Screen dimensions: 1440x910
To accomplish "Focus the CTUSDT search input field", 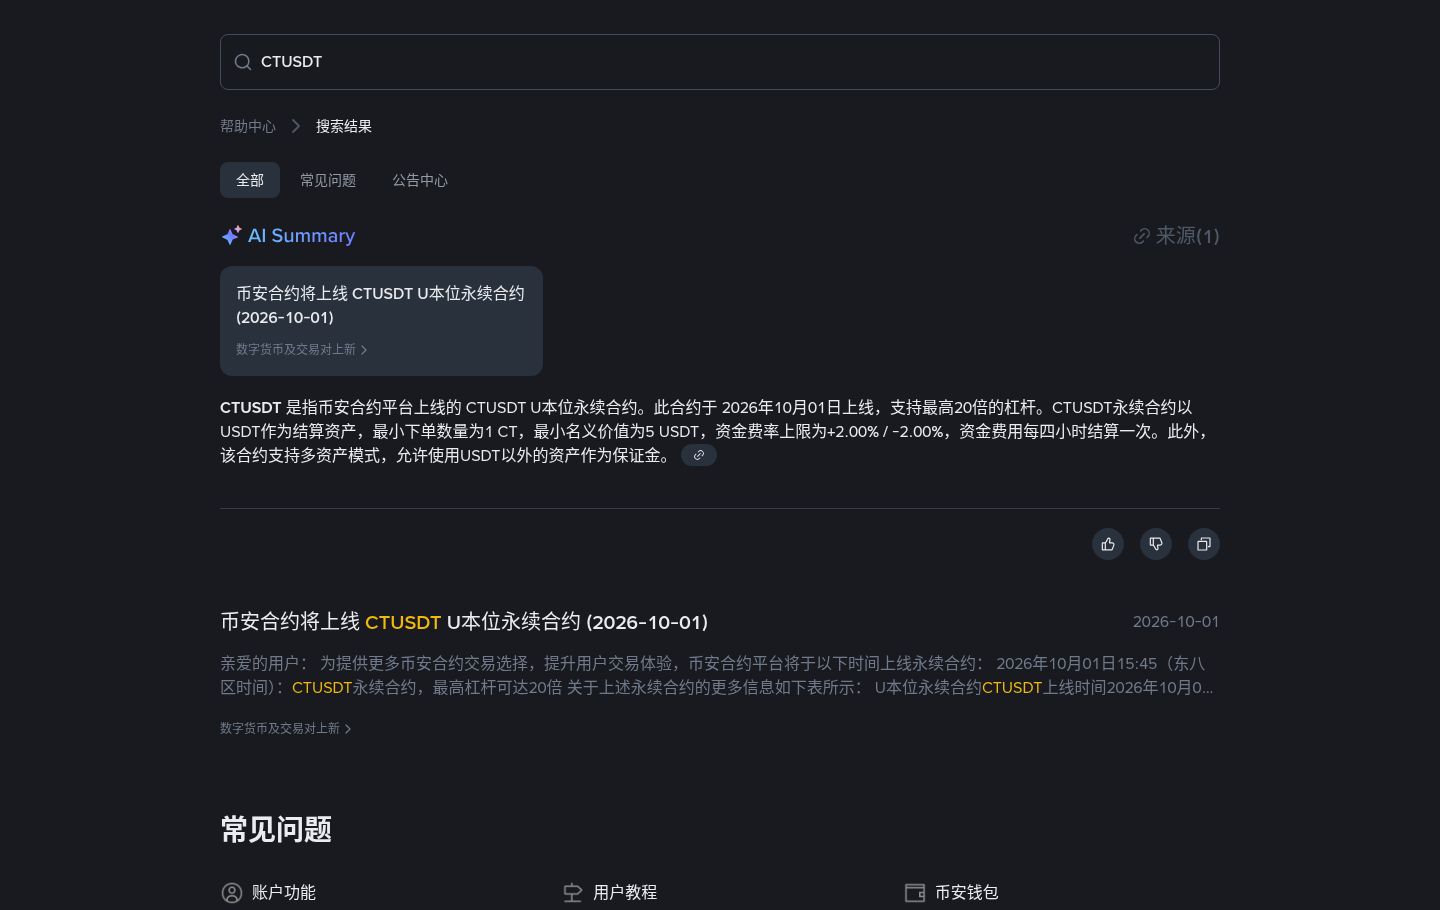I will click(720, 62).
